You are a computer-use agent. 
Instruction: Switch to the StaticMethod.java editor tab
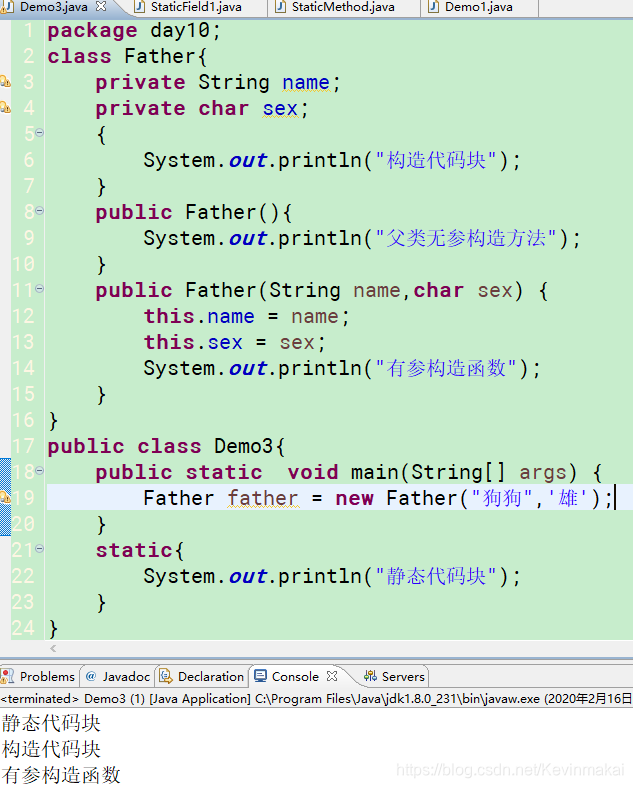tap(343, 7)
